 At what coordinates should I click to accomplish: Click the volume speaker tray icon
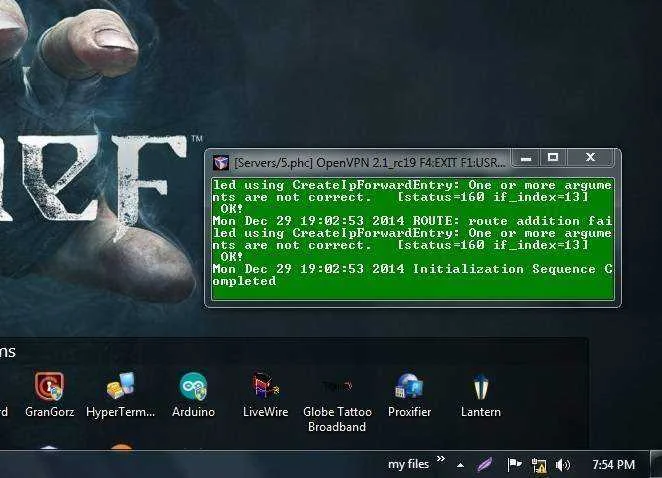[x=563, y=465]
